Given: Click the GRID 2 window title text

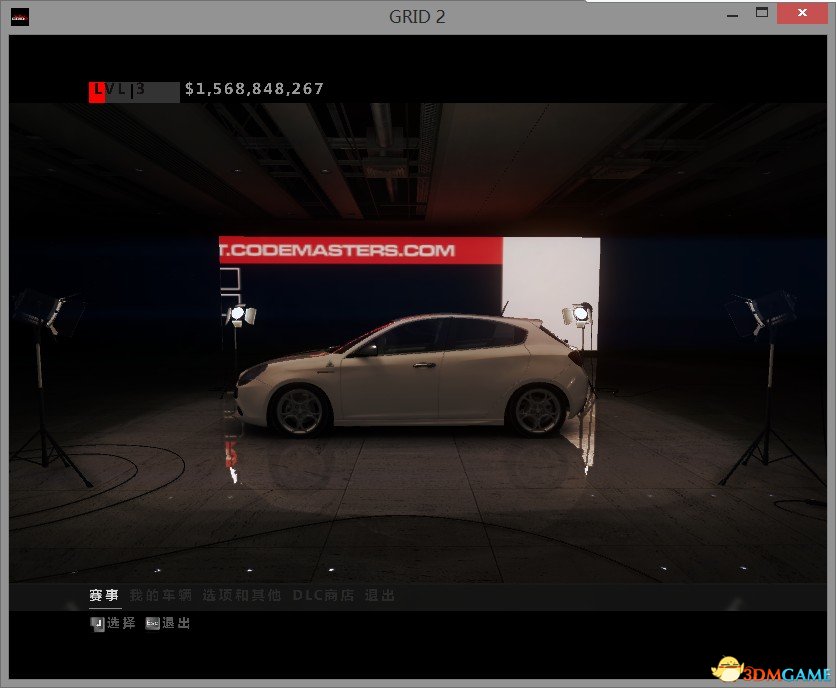Looking at the screenshot, I should coord(417,17).
